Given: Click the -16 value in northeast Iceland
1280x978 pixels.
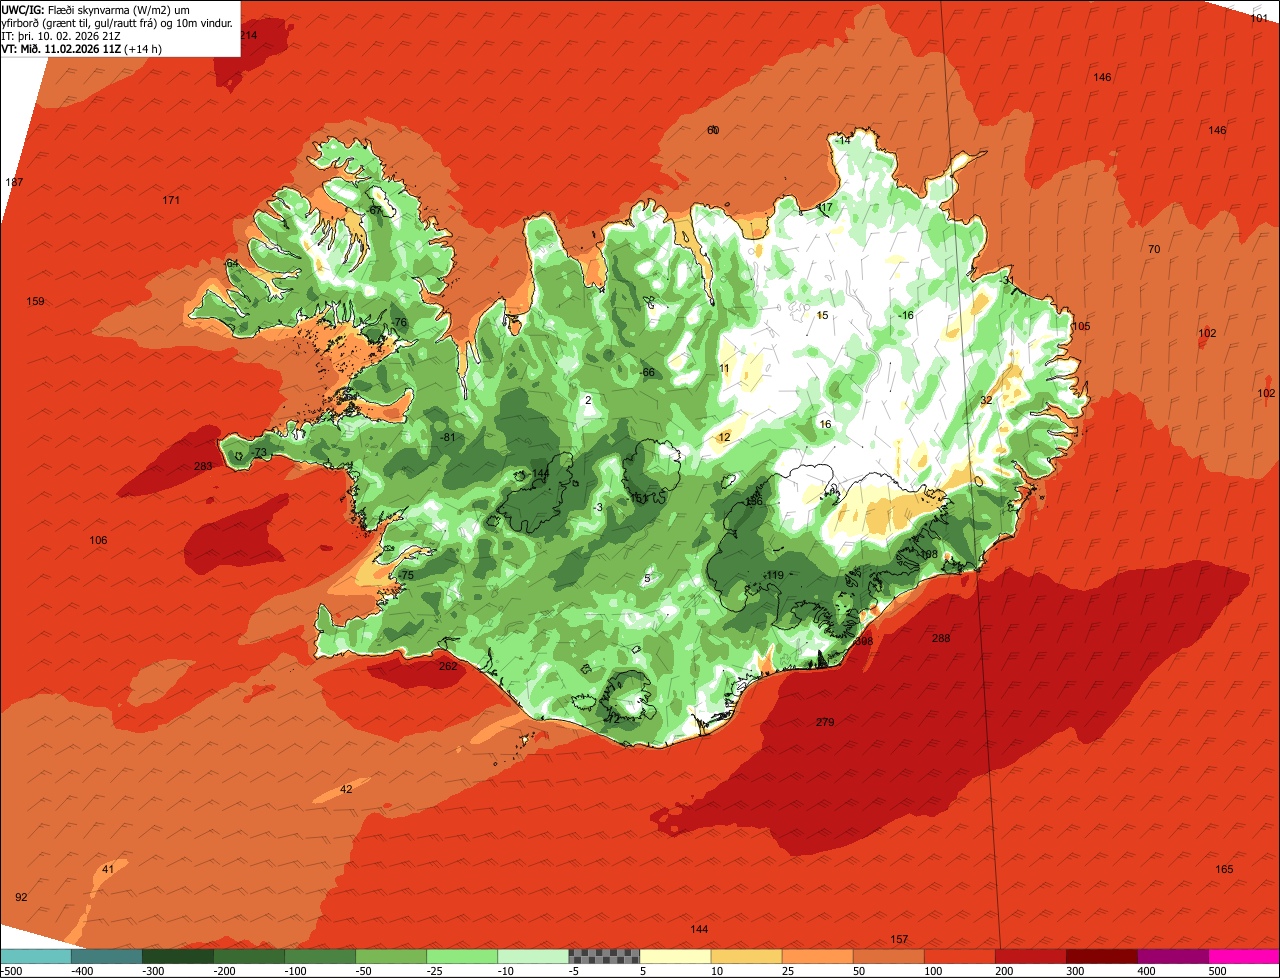Looking at the screenshot, I should 906,315.
